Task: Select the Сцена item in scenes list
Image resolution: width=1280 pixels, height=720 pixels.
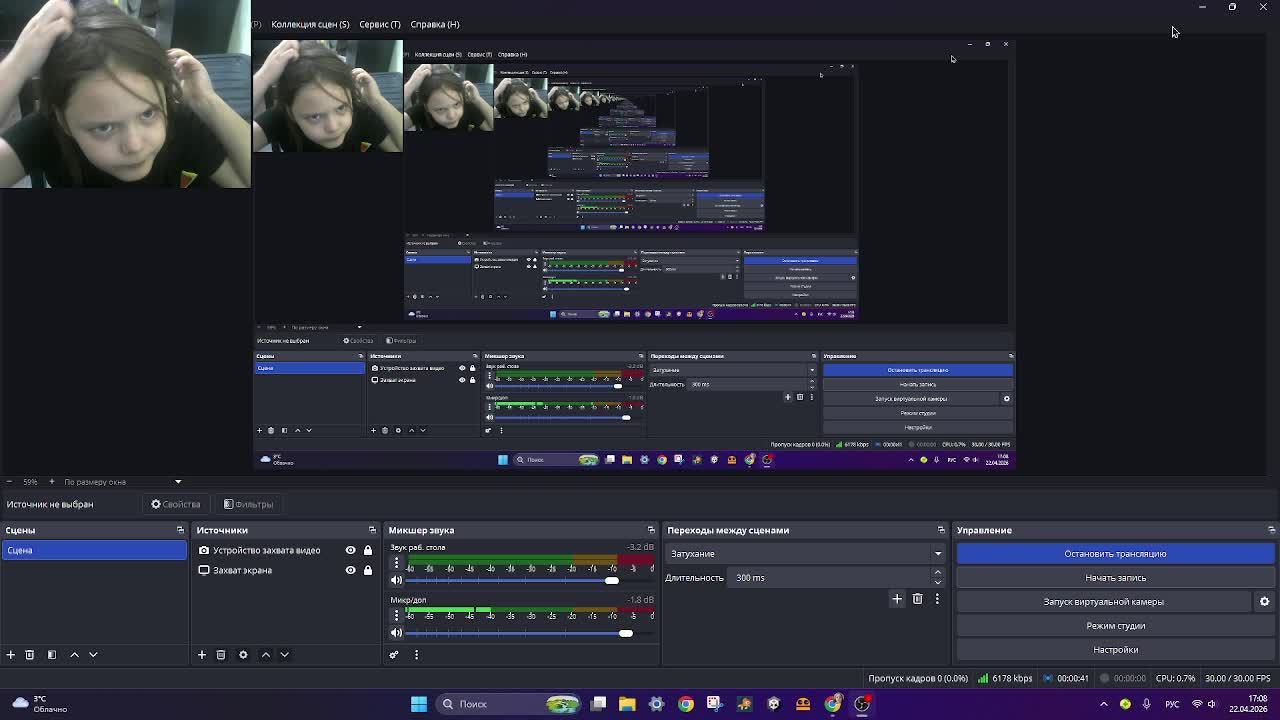Action: tap(93, 551)
